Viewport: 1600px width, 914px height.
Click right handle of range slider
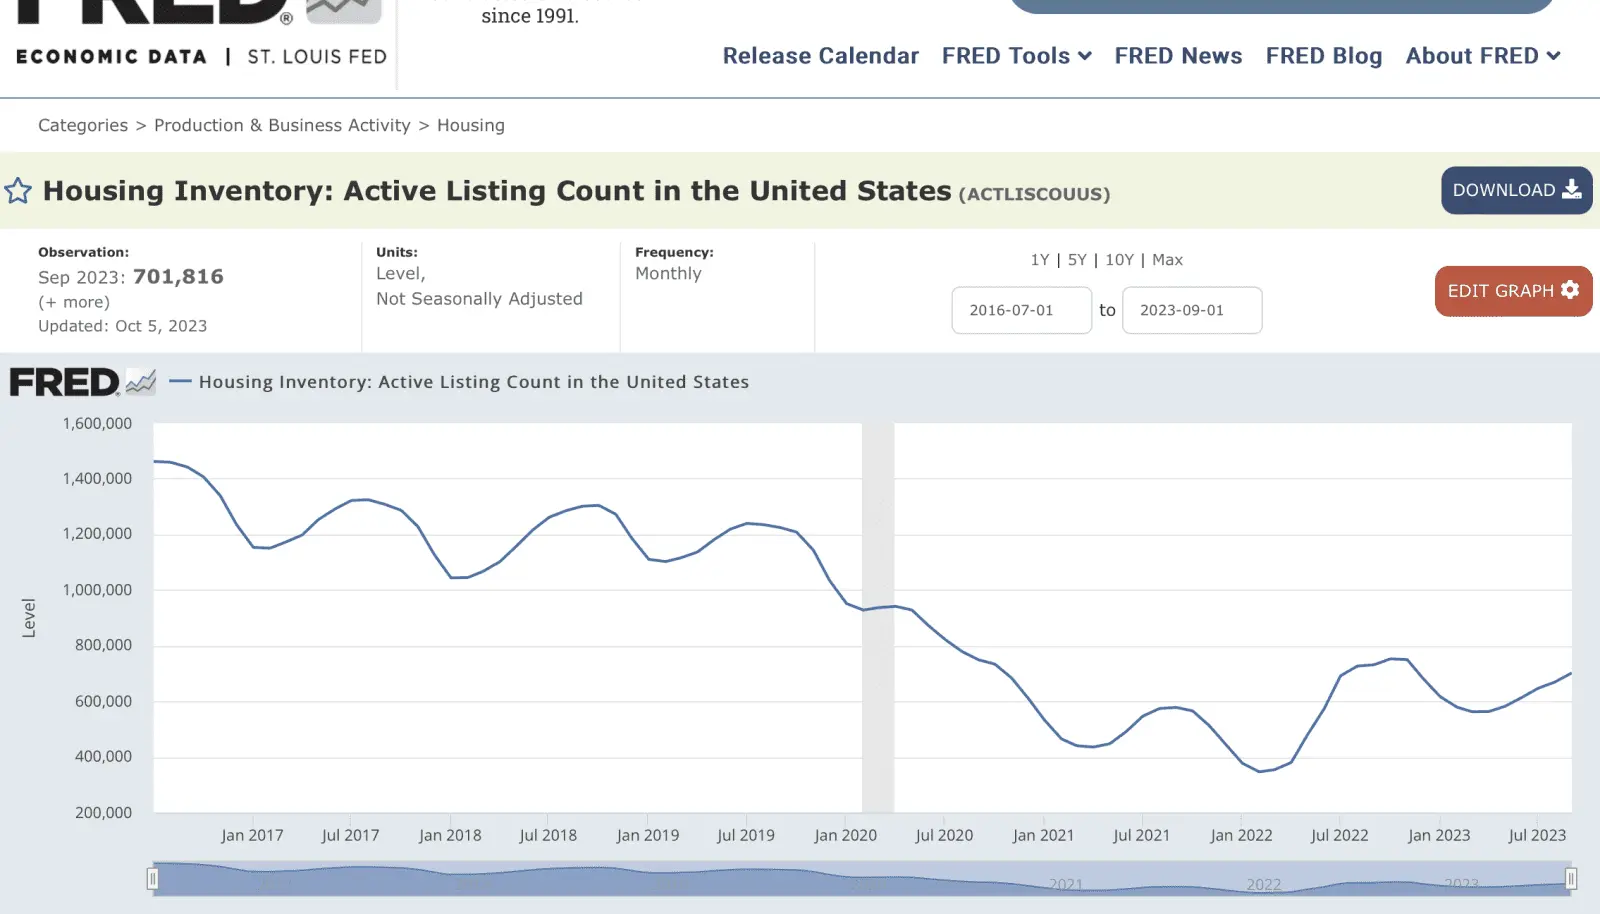[x=1571, y=879]
